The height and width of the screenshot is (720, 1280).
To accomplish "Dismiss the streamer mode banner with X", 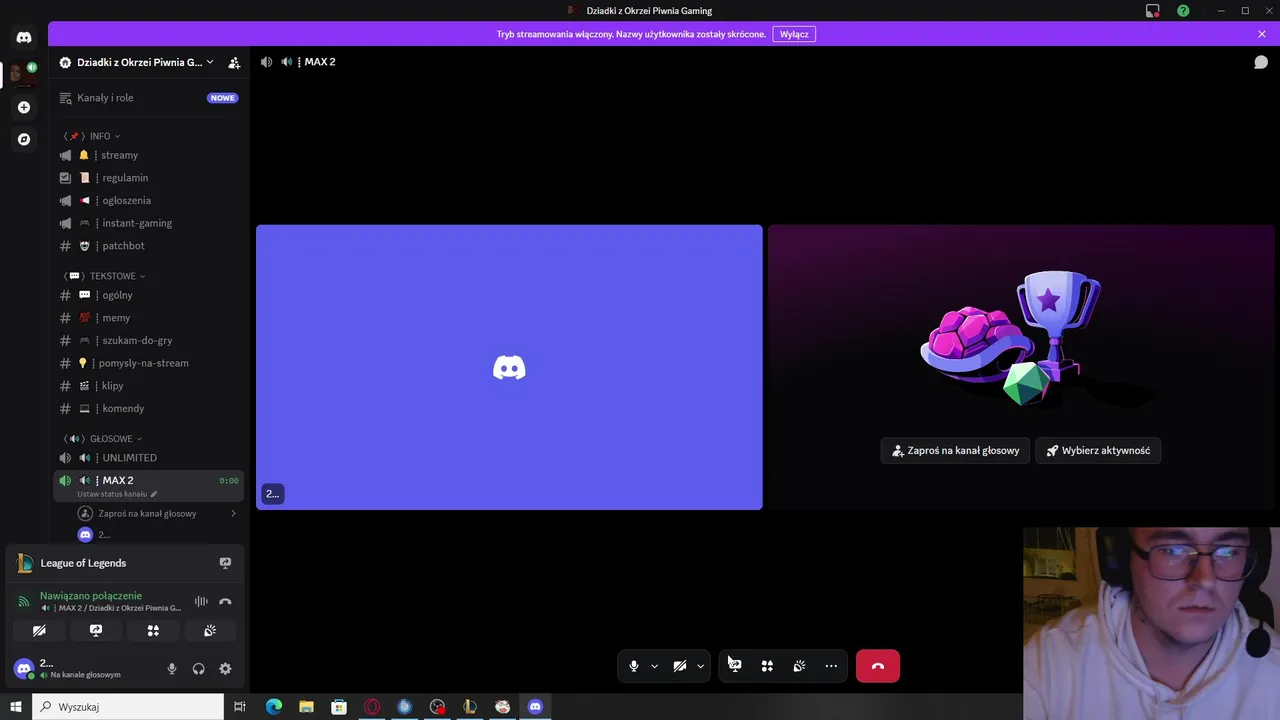I will coord(1262,34).
